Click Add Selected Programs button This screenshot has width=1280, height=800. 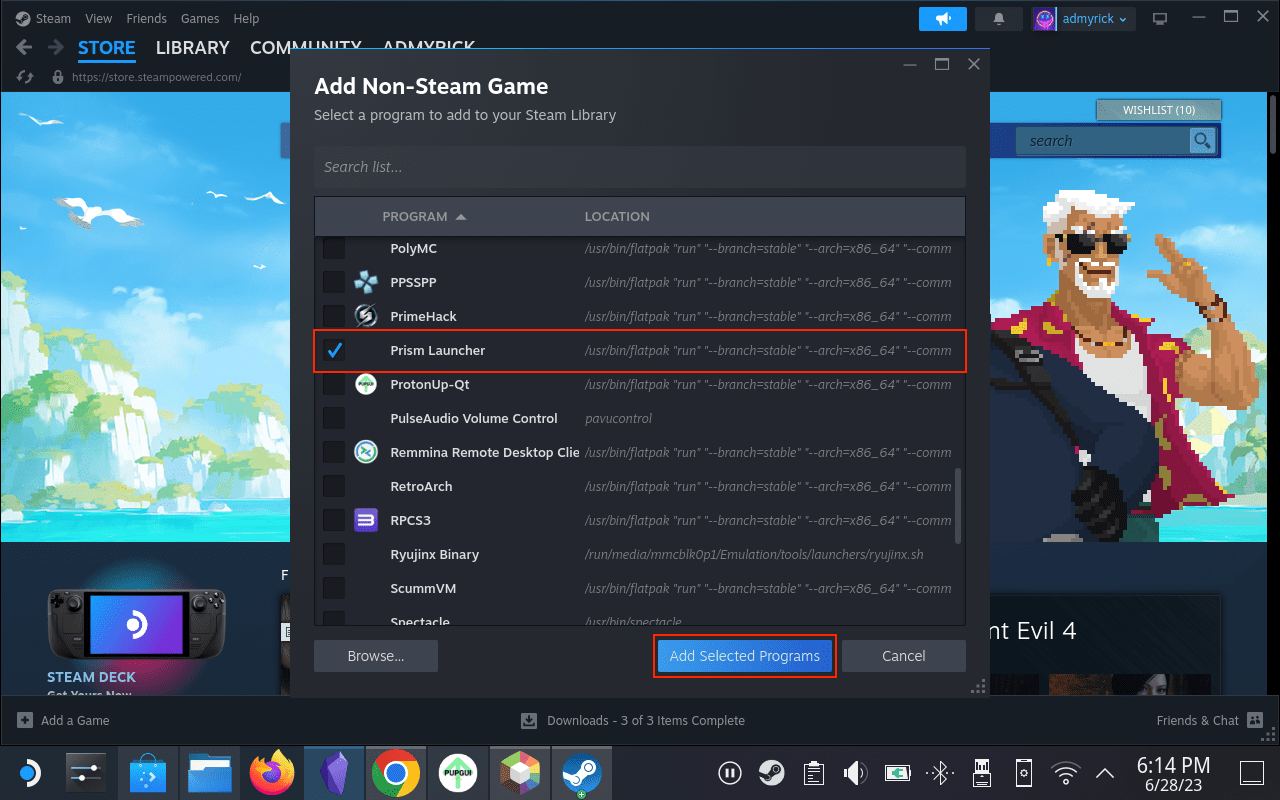(x=745, y=656)
